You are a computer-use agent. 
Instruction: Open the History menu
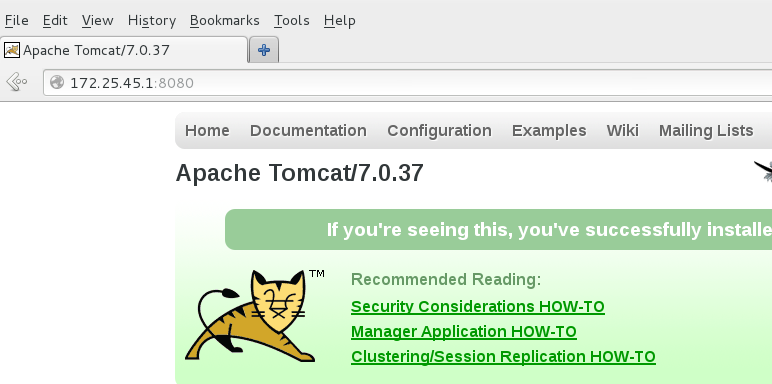coord(152,21)
